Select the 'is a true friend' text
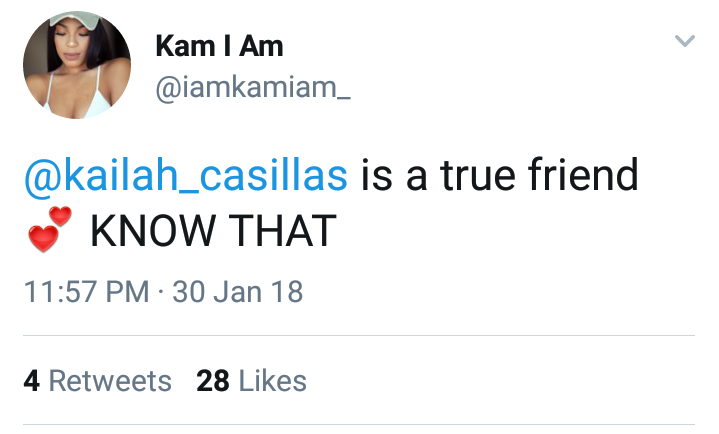The height and width of the screenshot is (434, 719). click(499, 174)
